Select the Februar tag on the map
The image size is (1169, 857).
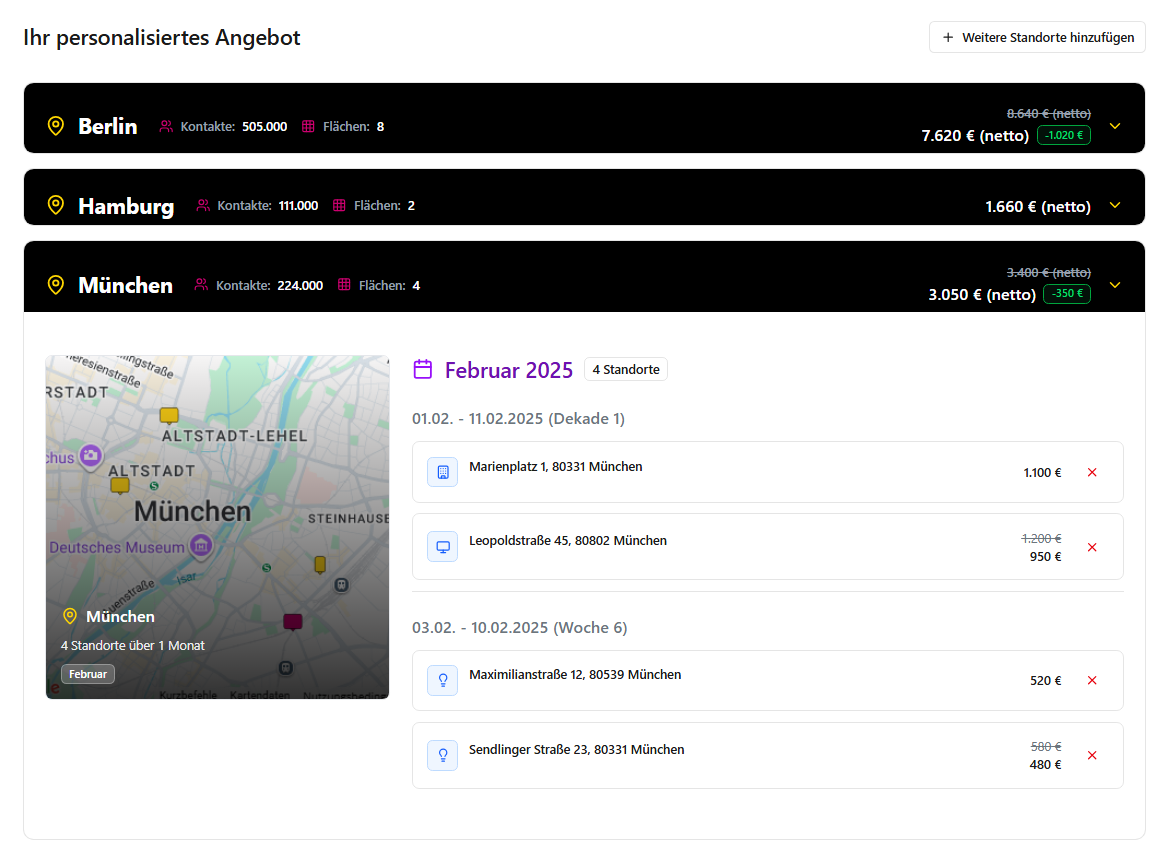88,674
